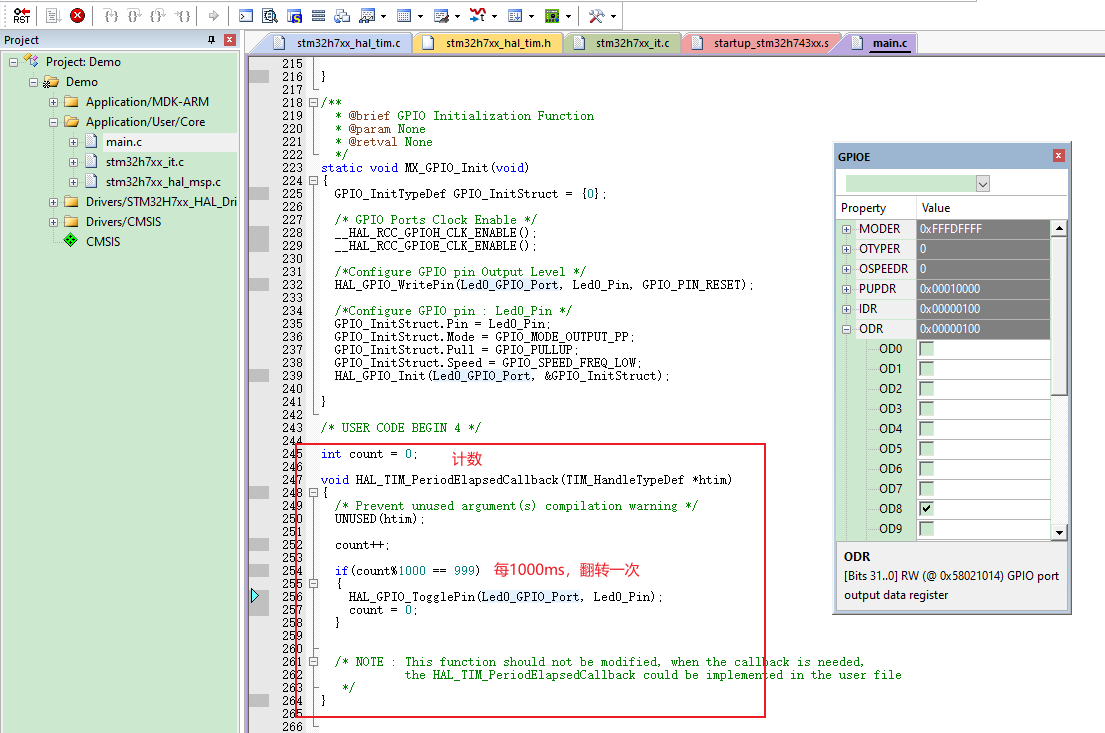Pin the Project panel with the pushpin icon
1105x733 pixels.
[211, 40]
